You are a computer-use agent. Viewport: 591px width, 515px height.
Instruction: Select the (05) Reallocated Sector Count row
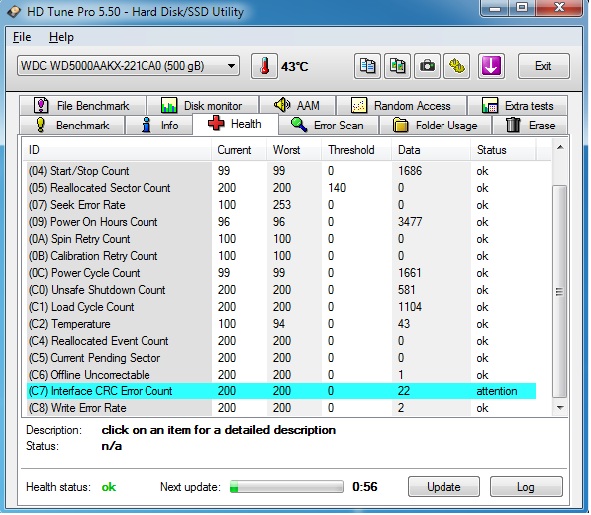281,188
